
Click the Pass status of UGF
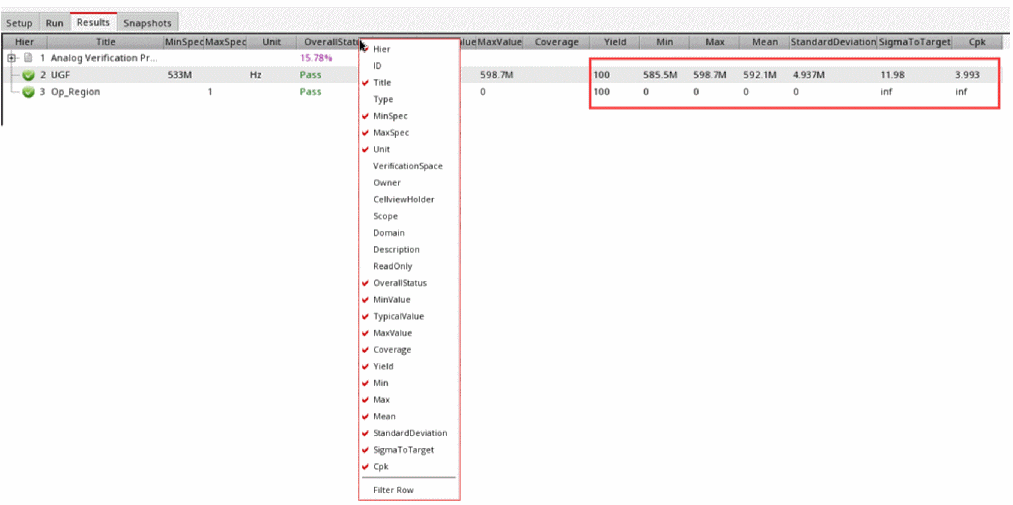pyautogui.click(x=310, y=75)
